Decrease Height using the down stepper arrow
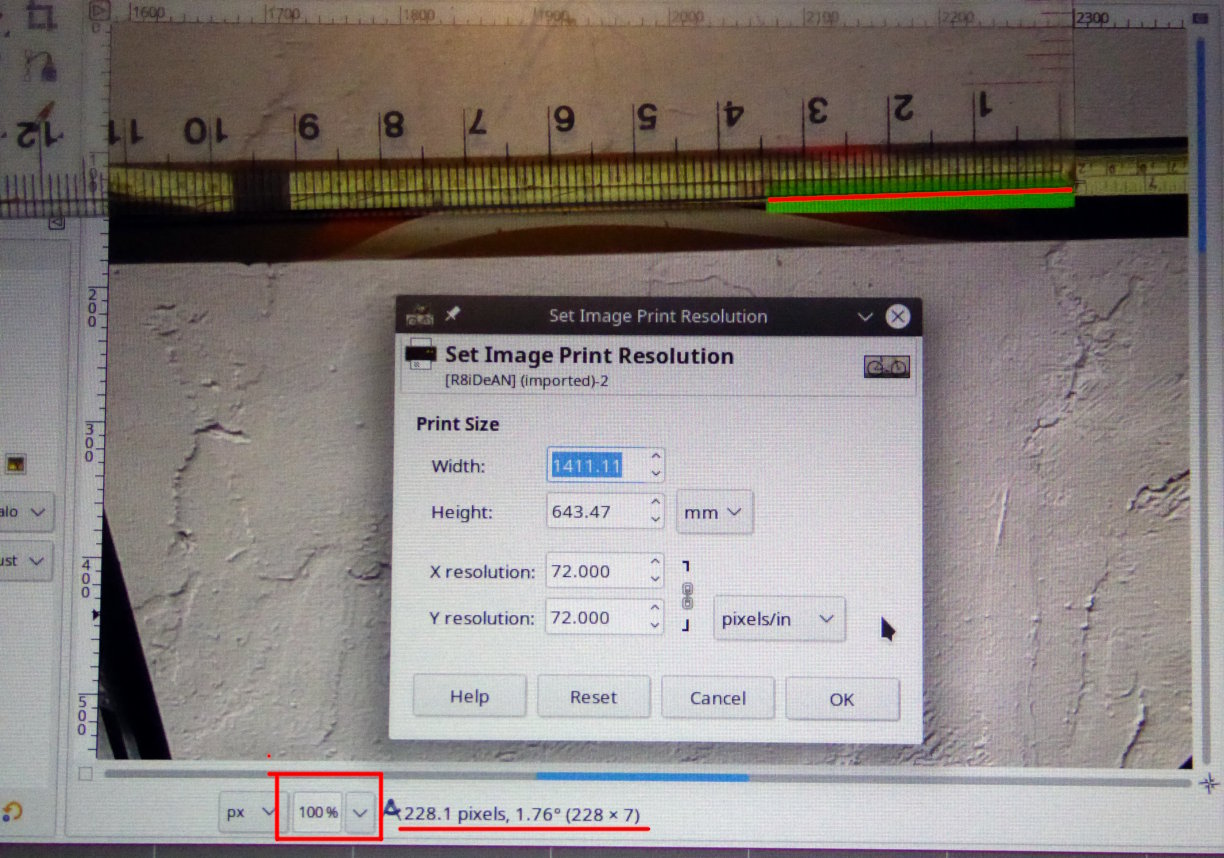Viewport: 1224px width, 858px height. [x=655, y=520]
